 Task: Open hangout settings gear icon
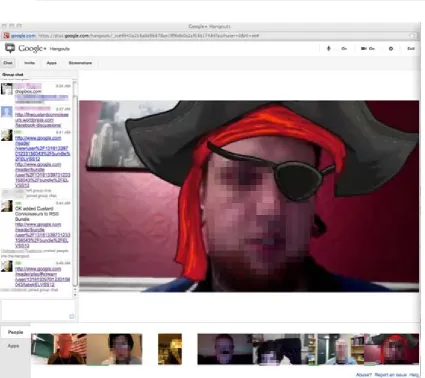point(391,49)
